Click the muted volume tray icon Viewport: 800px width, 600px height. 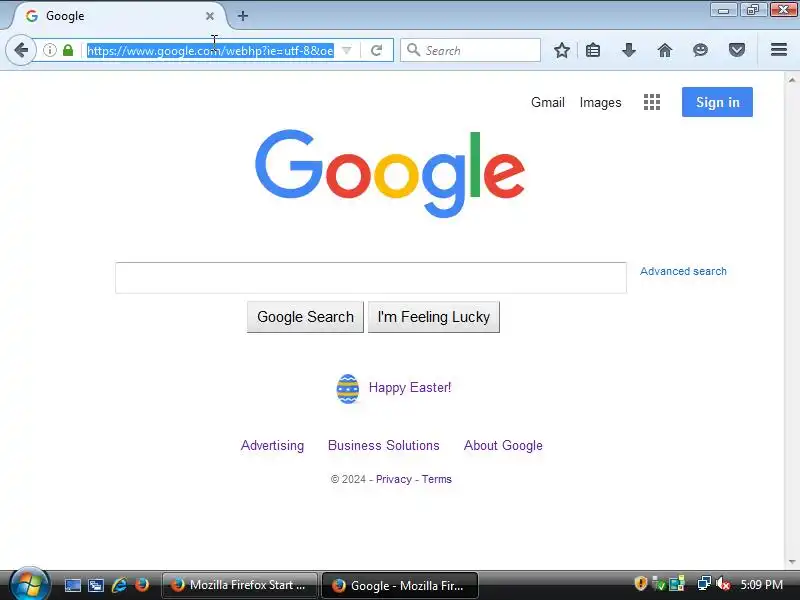[723, 584]
